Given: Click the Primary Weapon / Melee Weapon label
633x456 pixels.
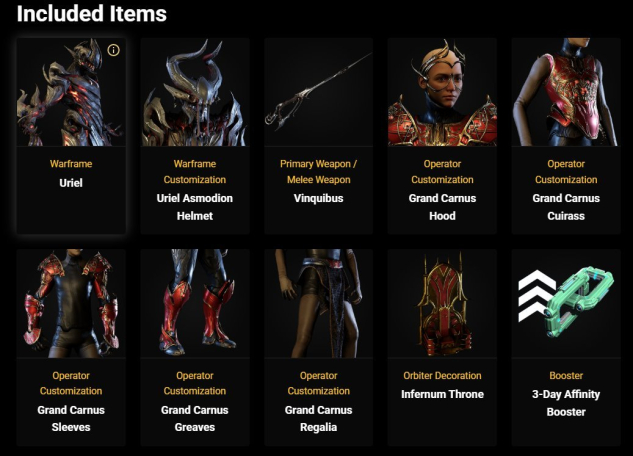Looking at the screenshot, I should pos(319,172).
